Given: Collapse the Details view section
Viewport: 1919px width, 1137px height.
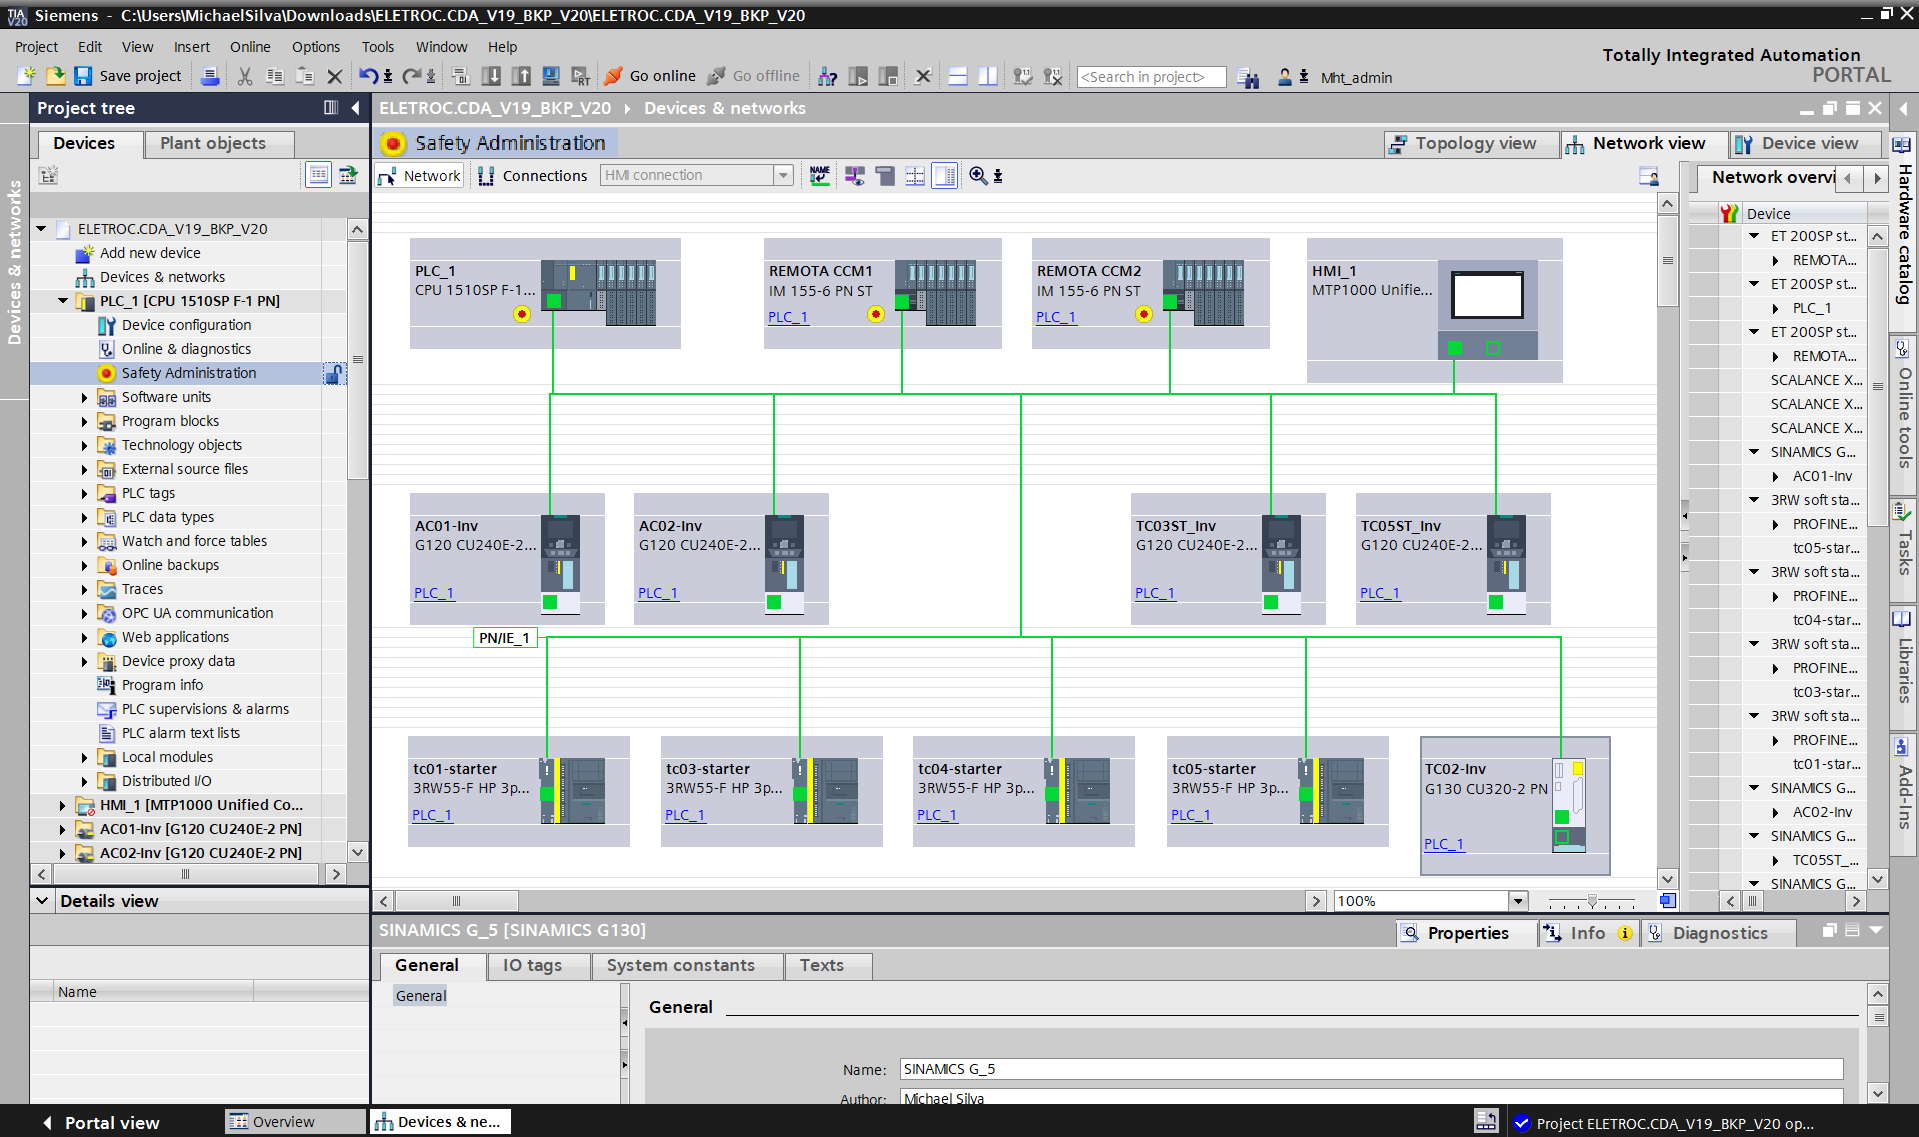Looking at the screenshot, I should tap(43, 901).
